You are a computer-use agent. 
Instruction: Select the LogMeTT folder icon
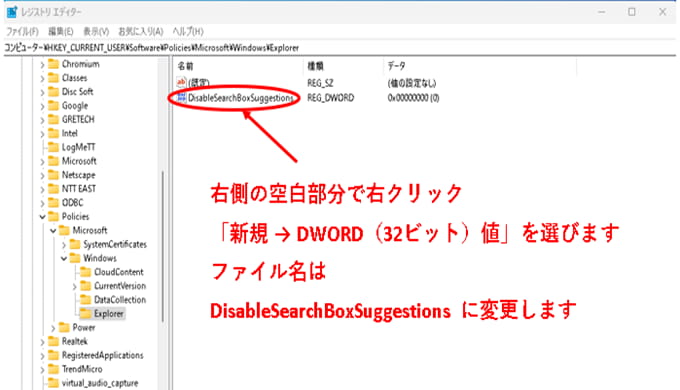pyautogui.click(x=53, y=147)
